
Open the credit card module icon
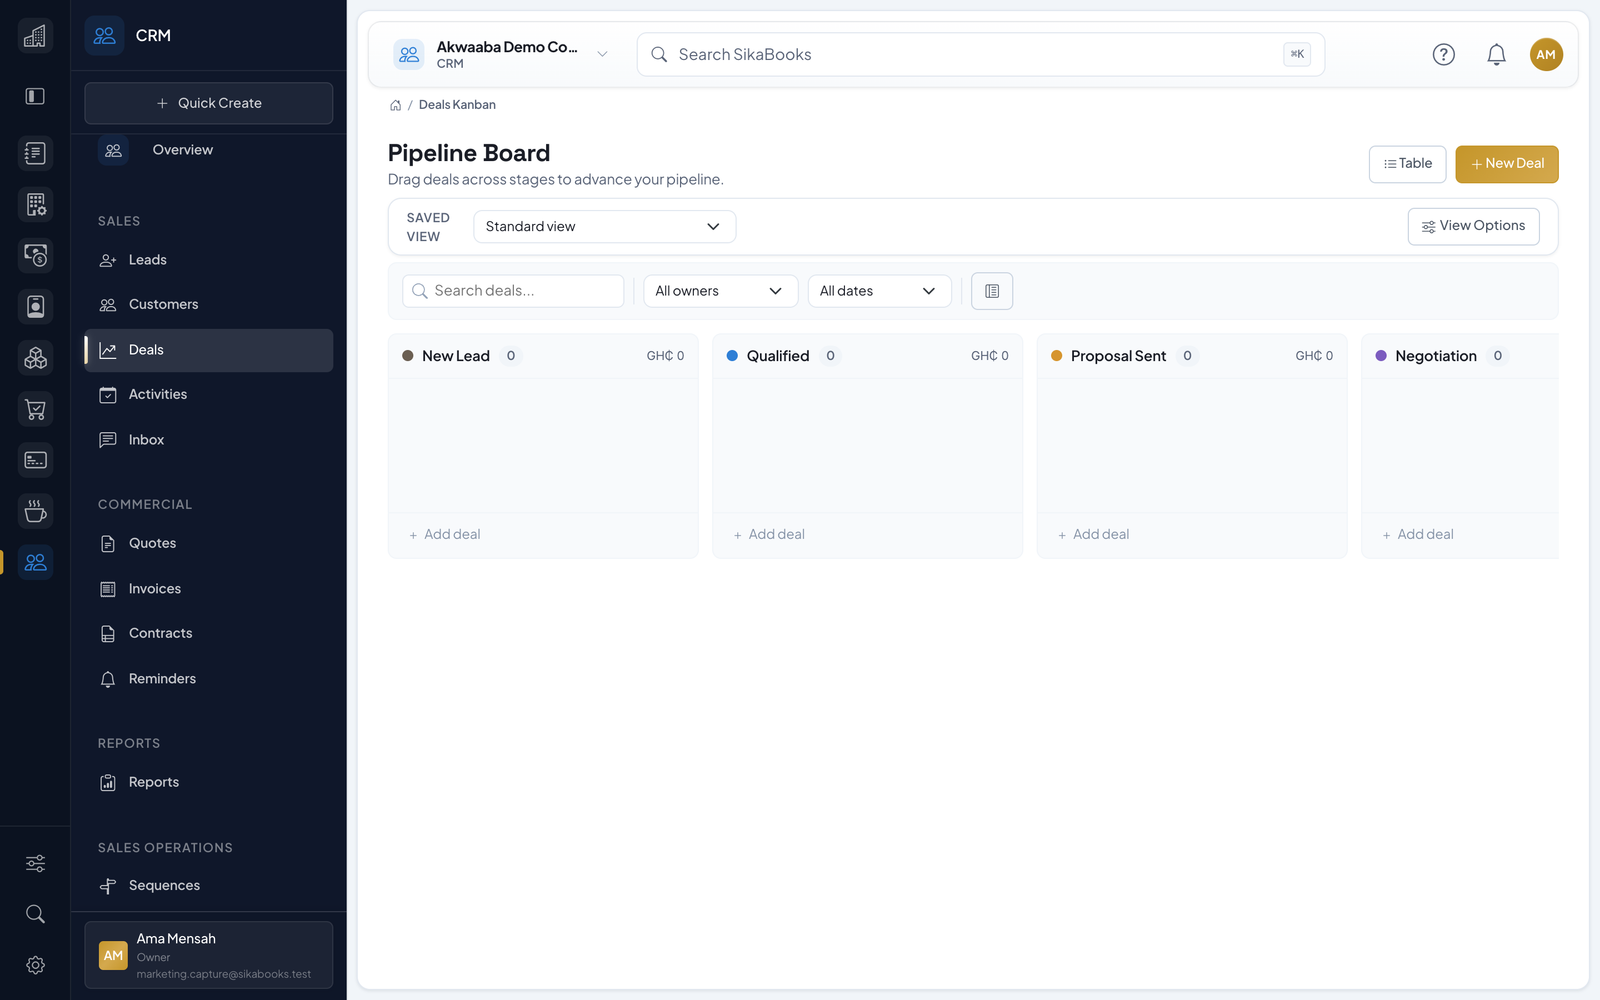click(x=35, y=460)
